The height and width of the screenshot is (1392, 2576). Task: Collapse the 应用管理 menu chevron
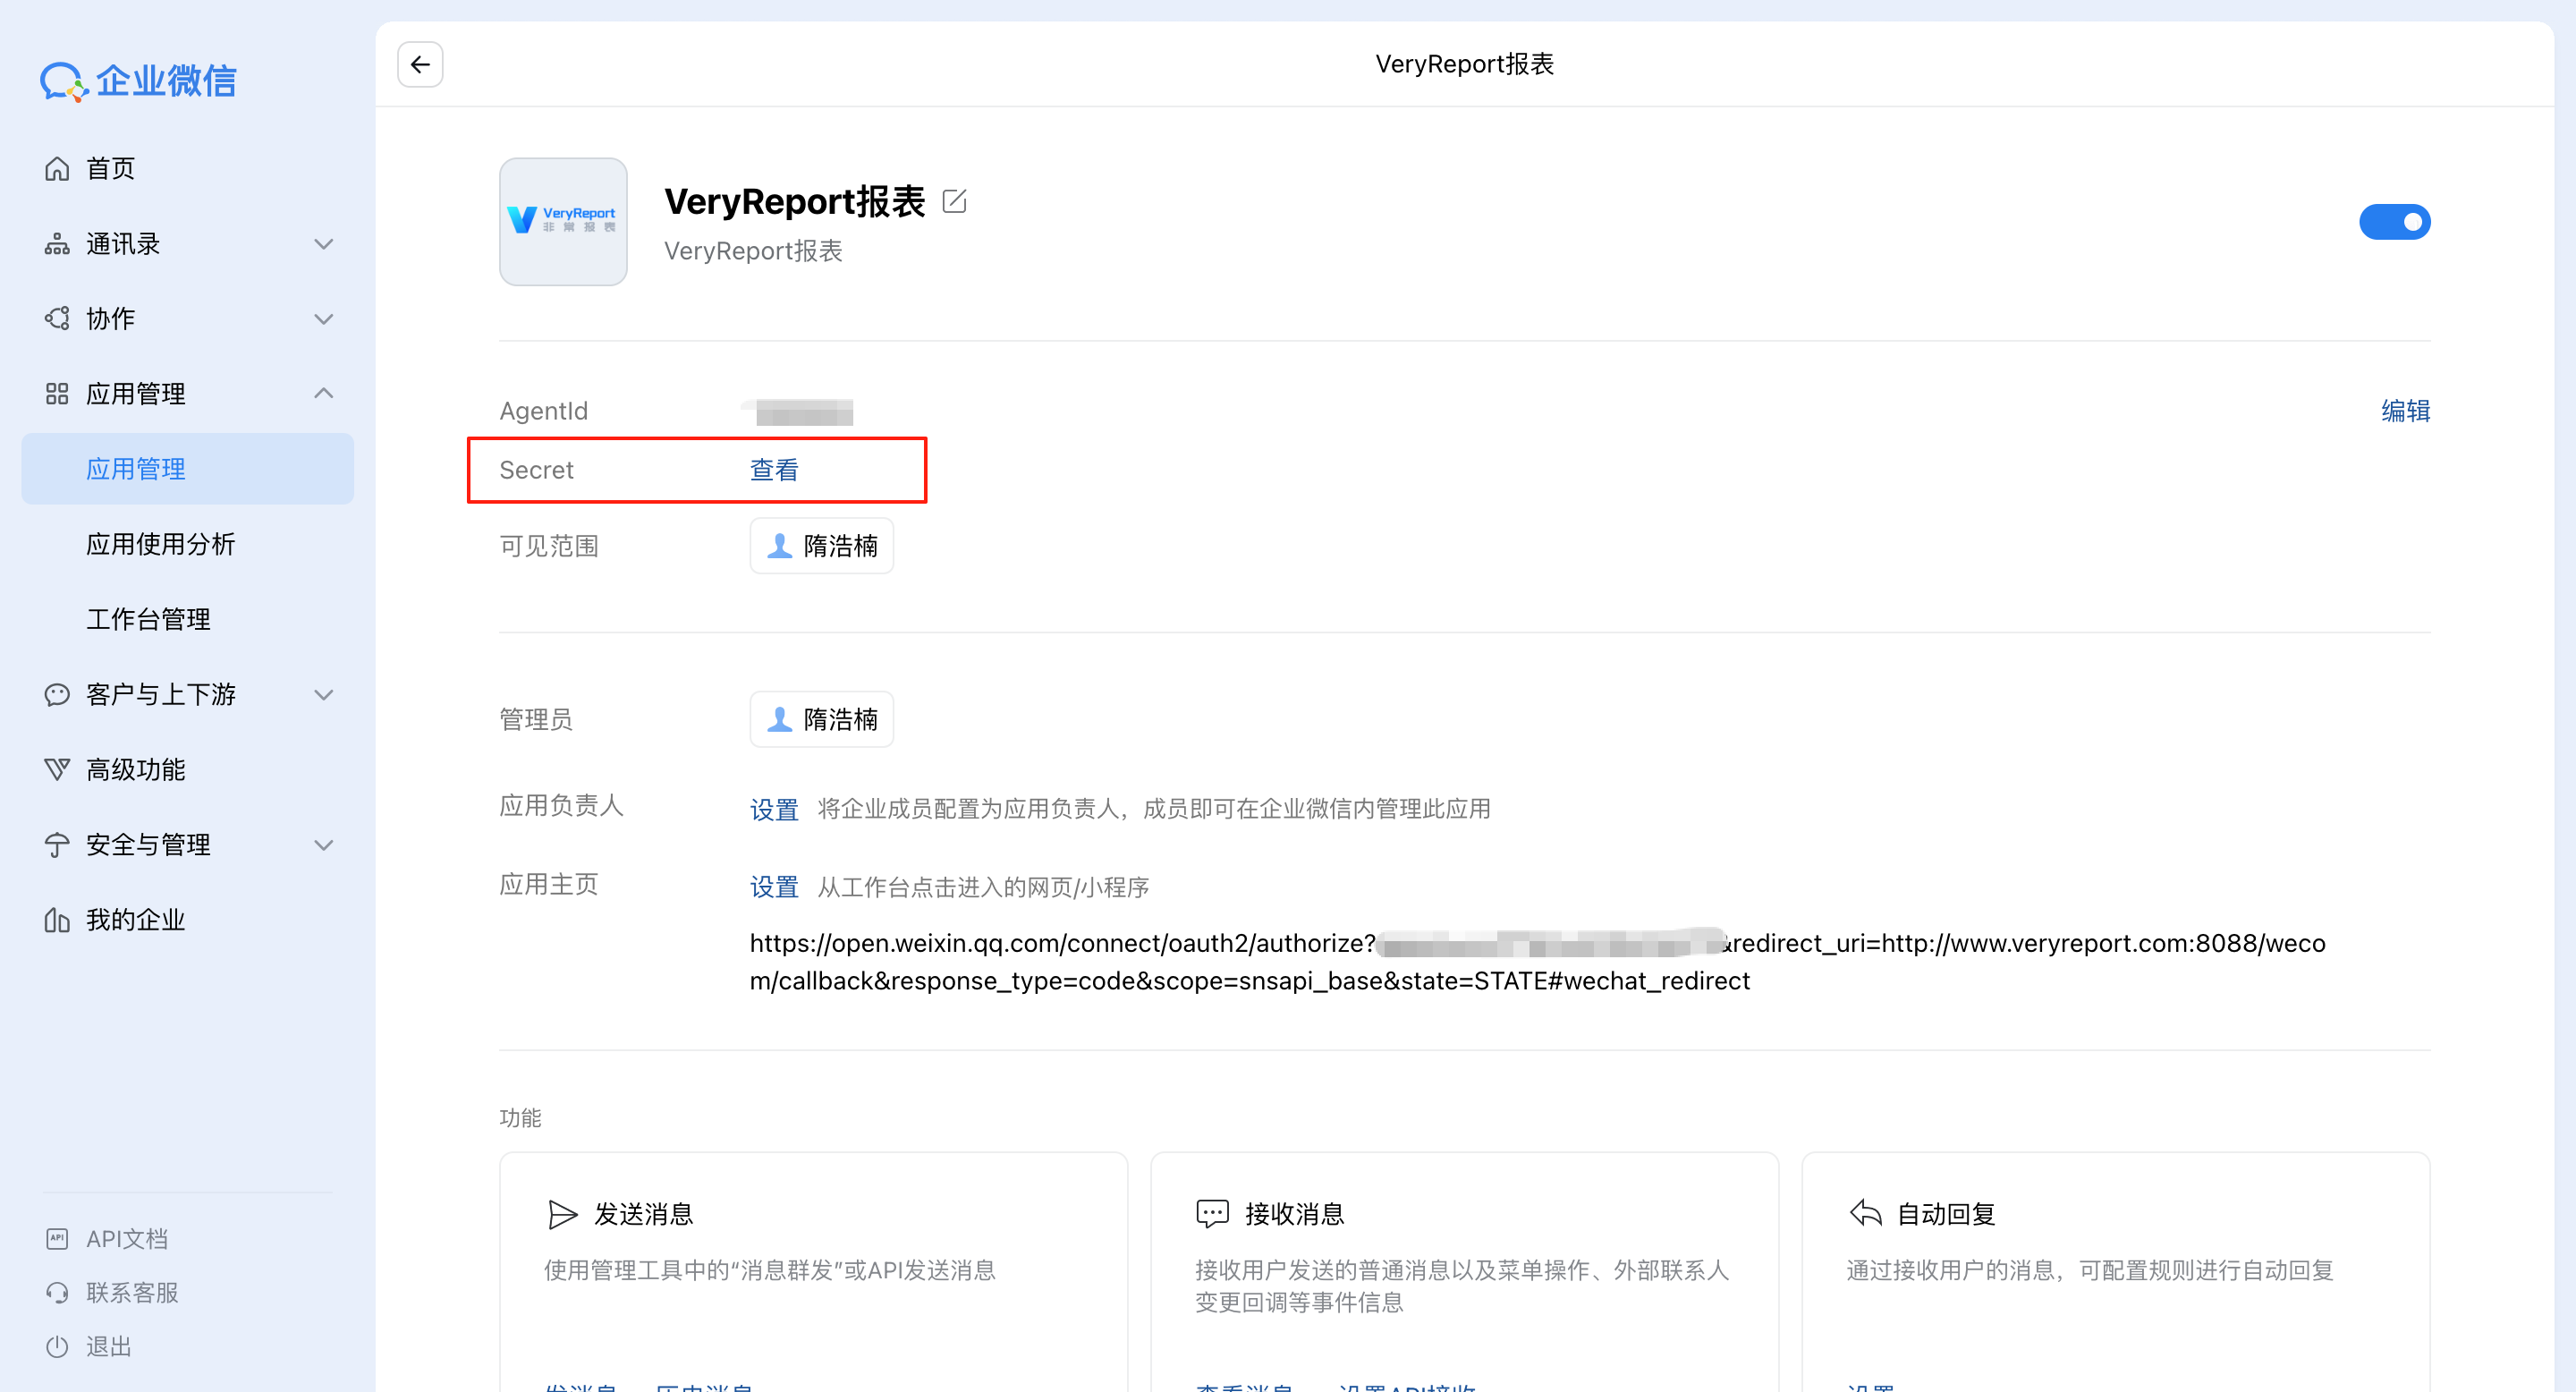(x=323, y=394)
